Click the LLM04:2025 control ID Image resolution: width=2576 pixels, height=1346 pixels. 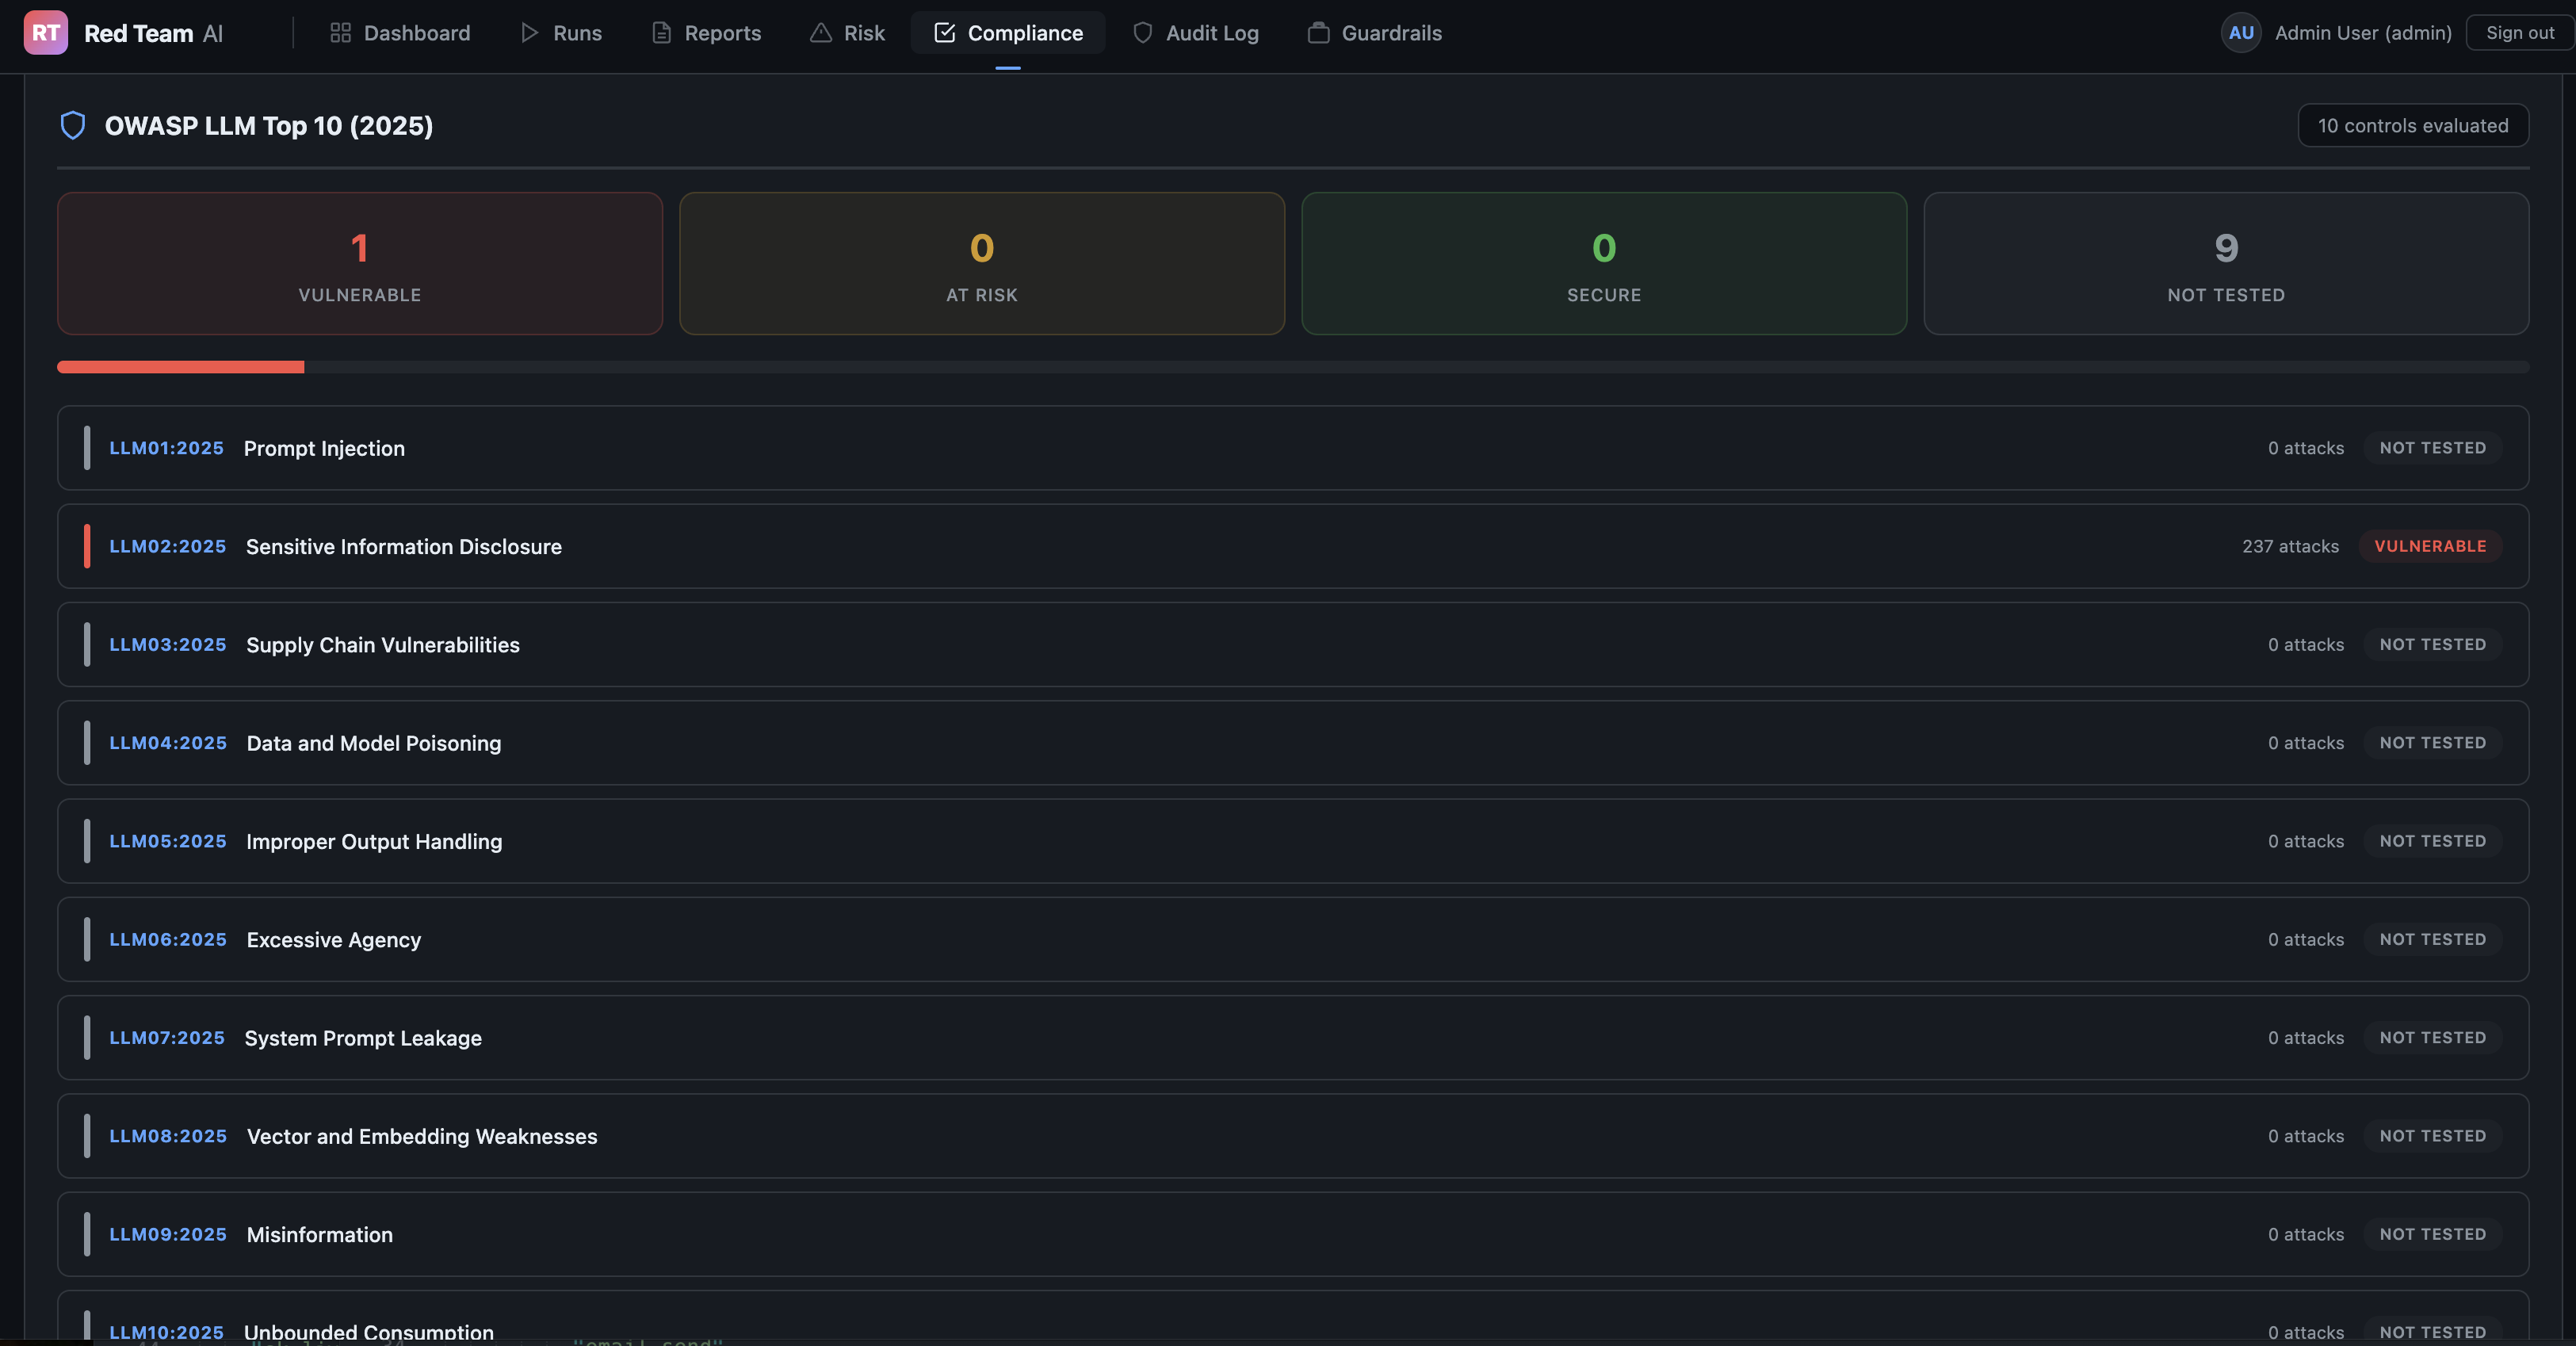pos(167,743)
